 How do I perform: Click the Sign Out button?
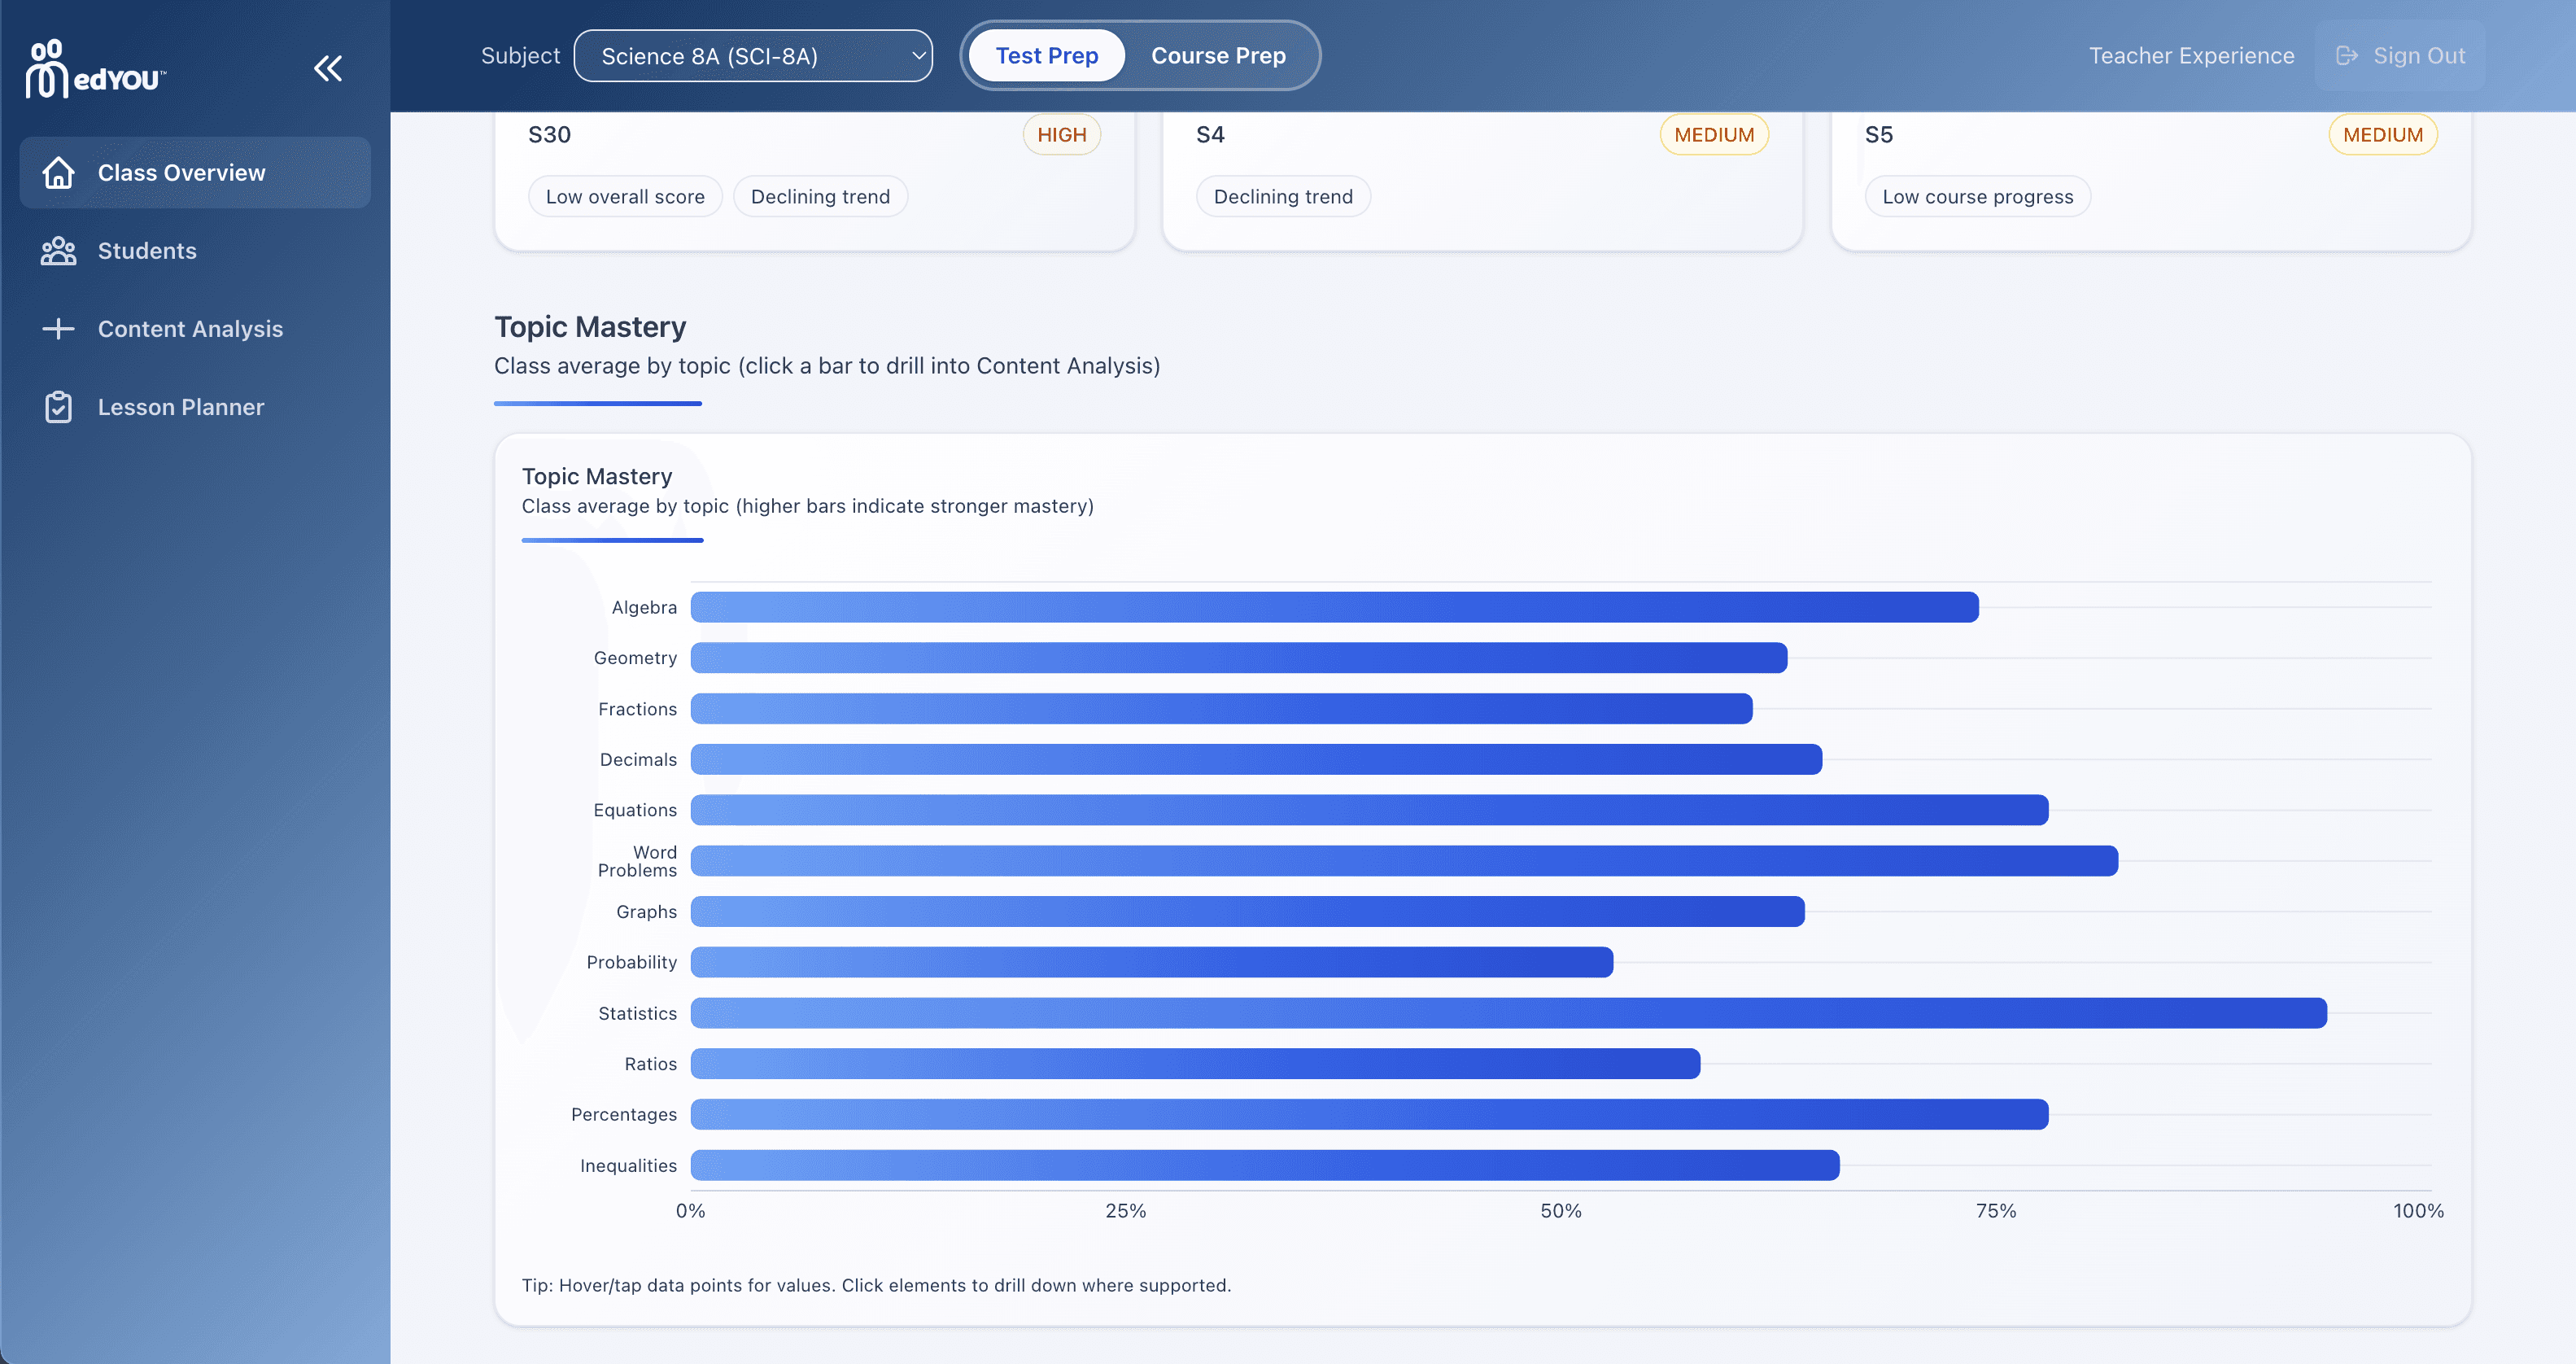click(x=2418, y=56)
